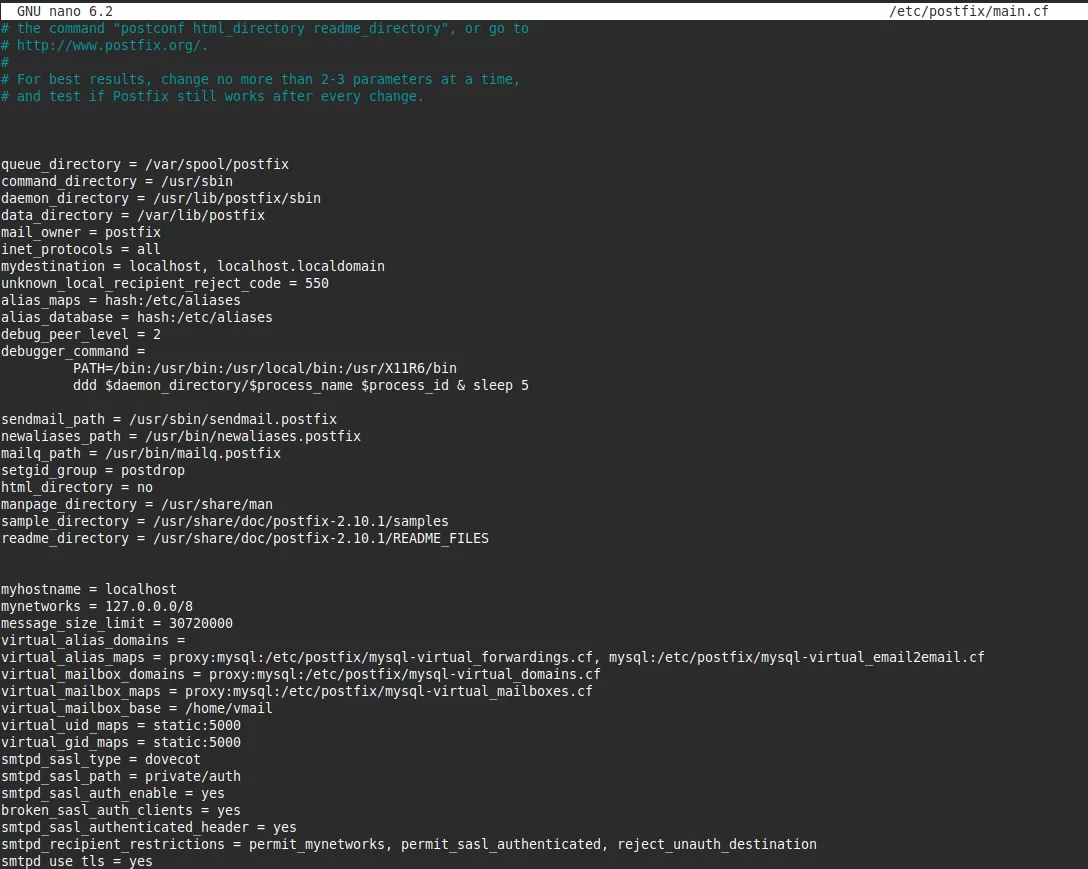This screenshot has width=1088, height=869.
Task: Click the smtpd_sasl_type = dovecot setting
Action: click(x=100, y=759)
